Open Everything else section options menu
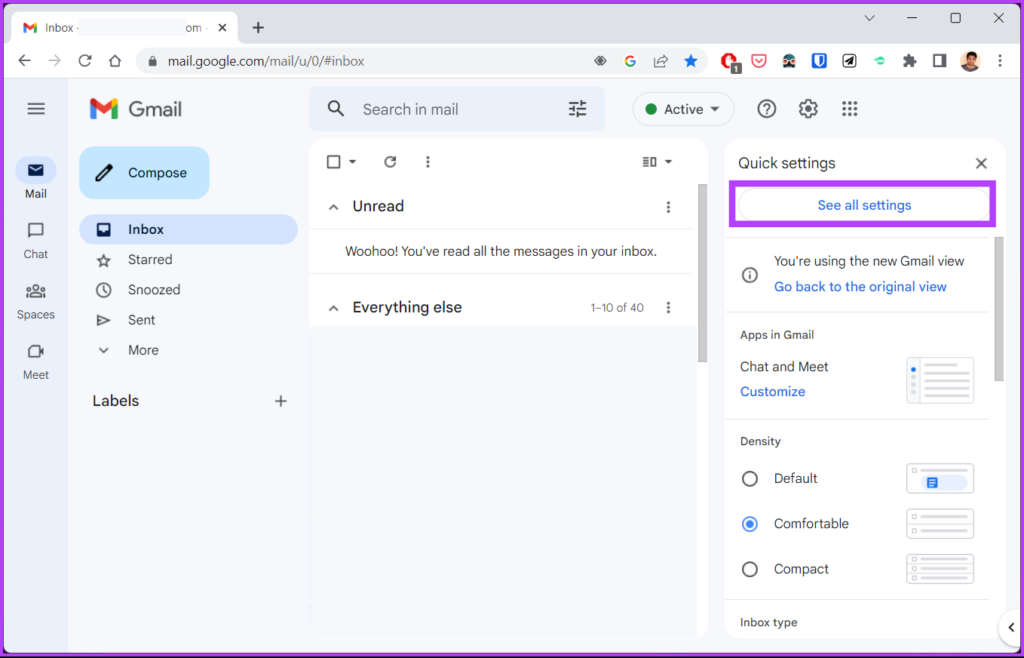Image resolution: width=1024 pixels, height=658 pixels. (x=667, y=307)
